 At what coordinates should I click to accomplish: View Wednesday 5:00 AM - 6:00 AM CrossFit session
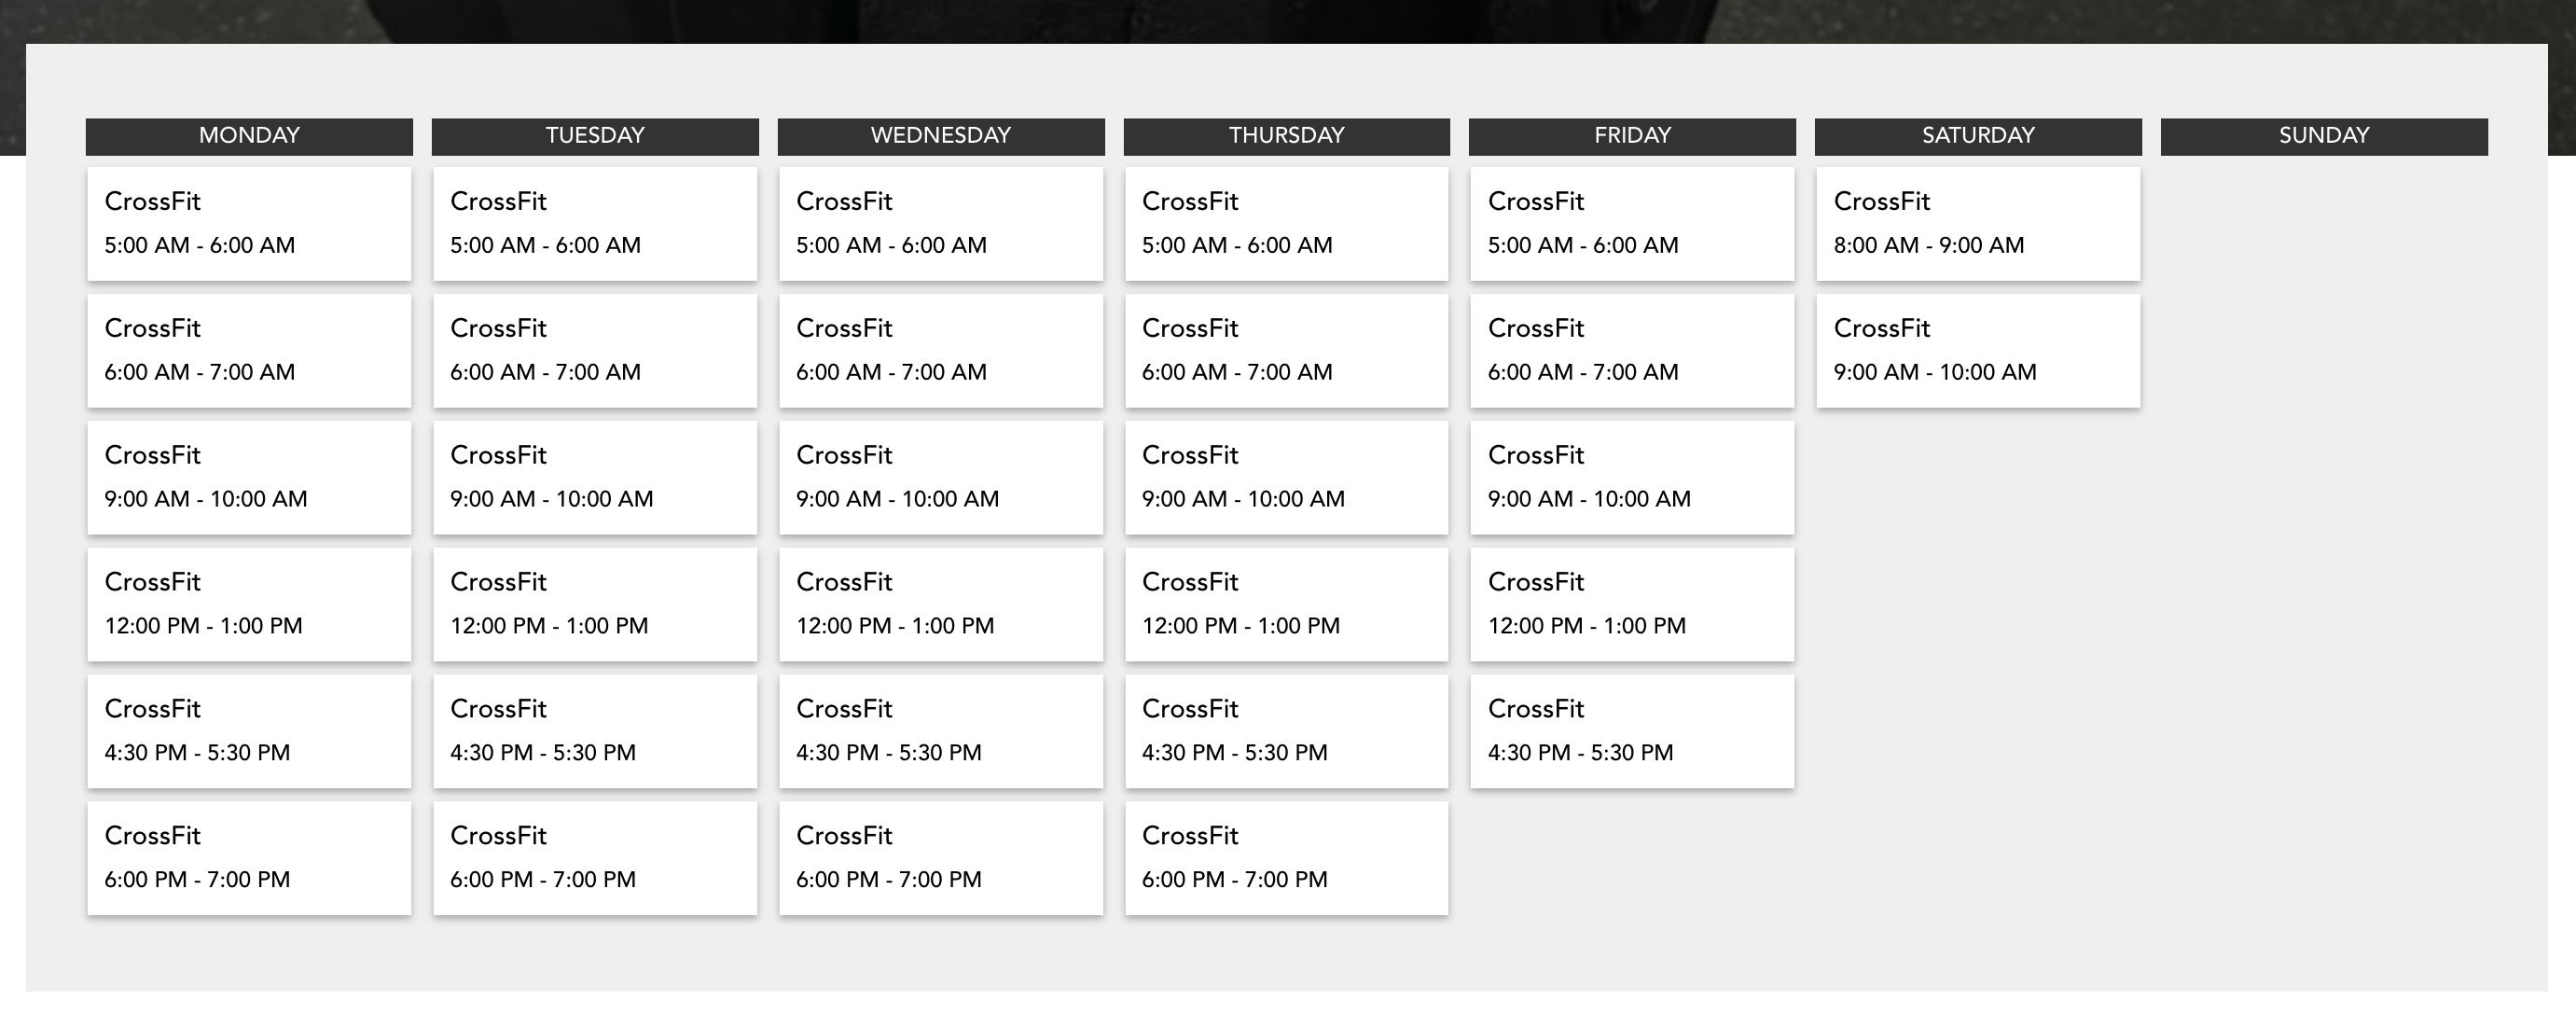click(x=941, y=224)
